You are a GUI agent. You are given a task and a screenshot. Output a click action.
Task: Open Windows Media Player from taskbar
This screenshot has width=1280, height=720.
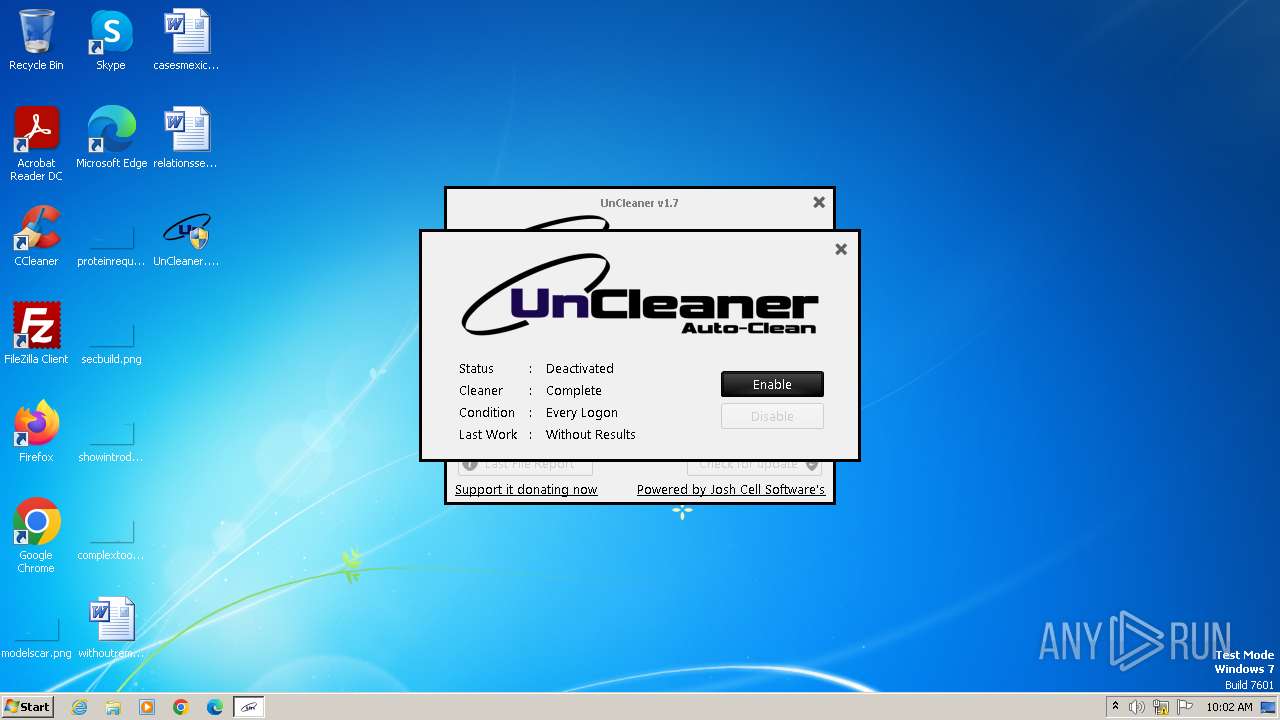147,707
